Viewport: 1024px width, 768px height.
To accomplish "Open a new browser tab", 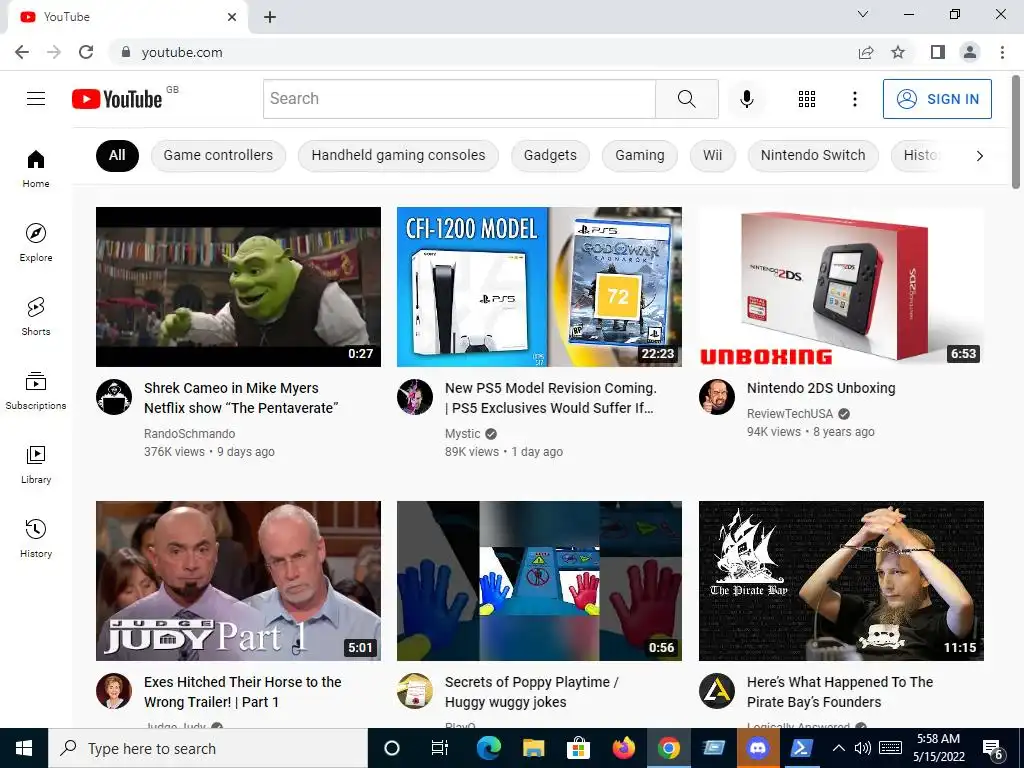I will (x=270, y=17).
